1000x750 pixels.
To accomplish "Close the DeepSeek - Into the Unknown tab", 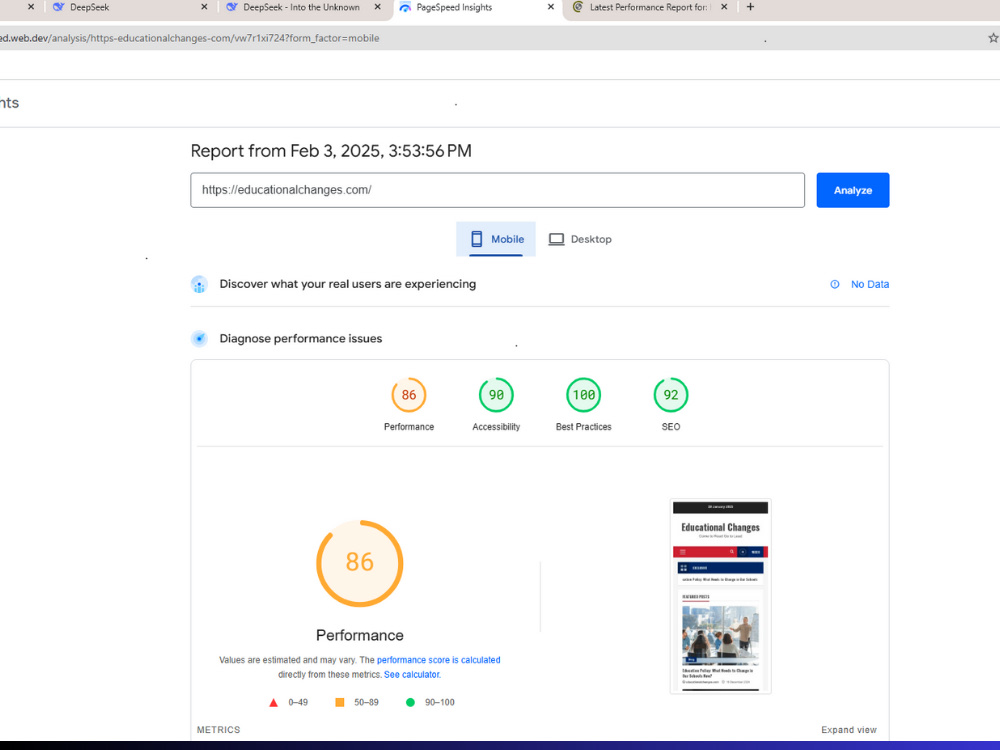I will coord(378,7).
